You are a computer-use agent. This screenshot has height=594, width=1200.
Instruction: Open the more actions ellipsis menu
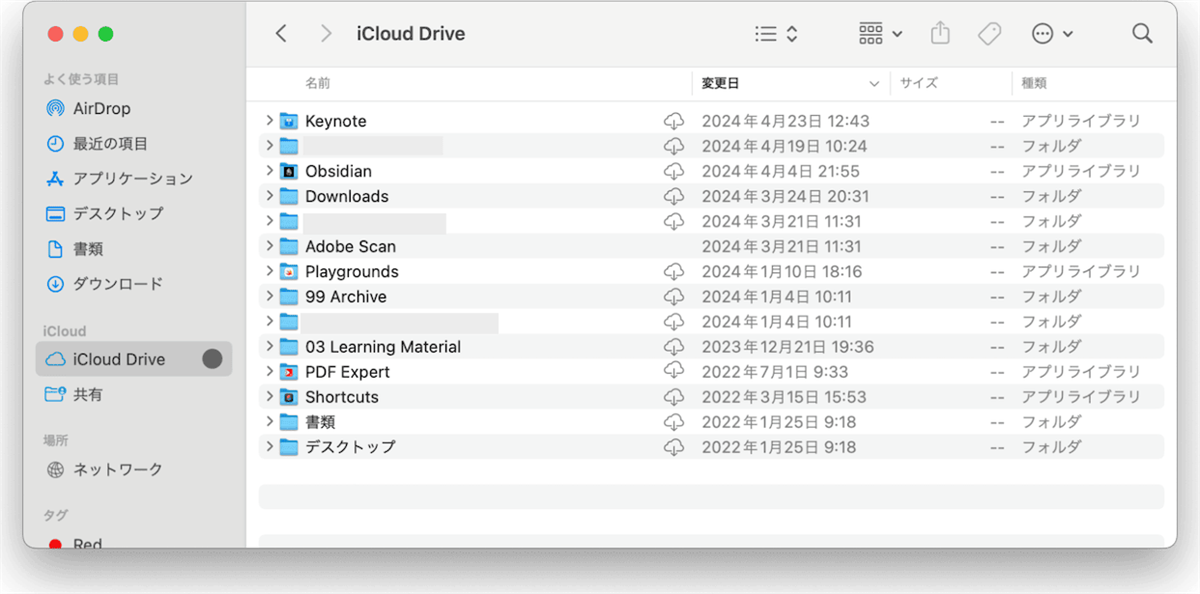(x=1052, y=34)
